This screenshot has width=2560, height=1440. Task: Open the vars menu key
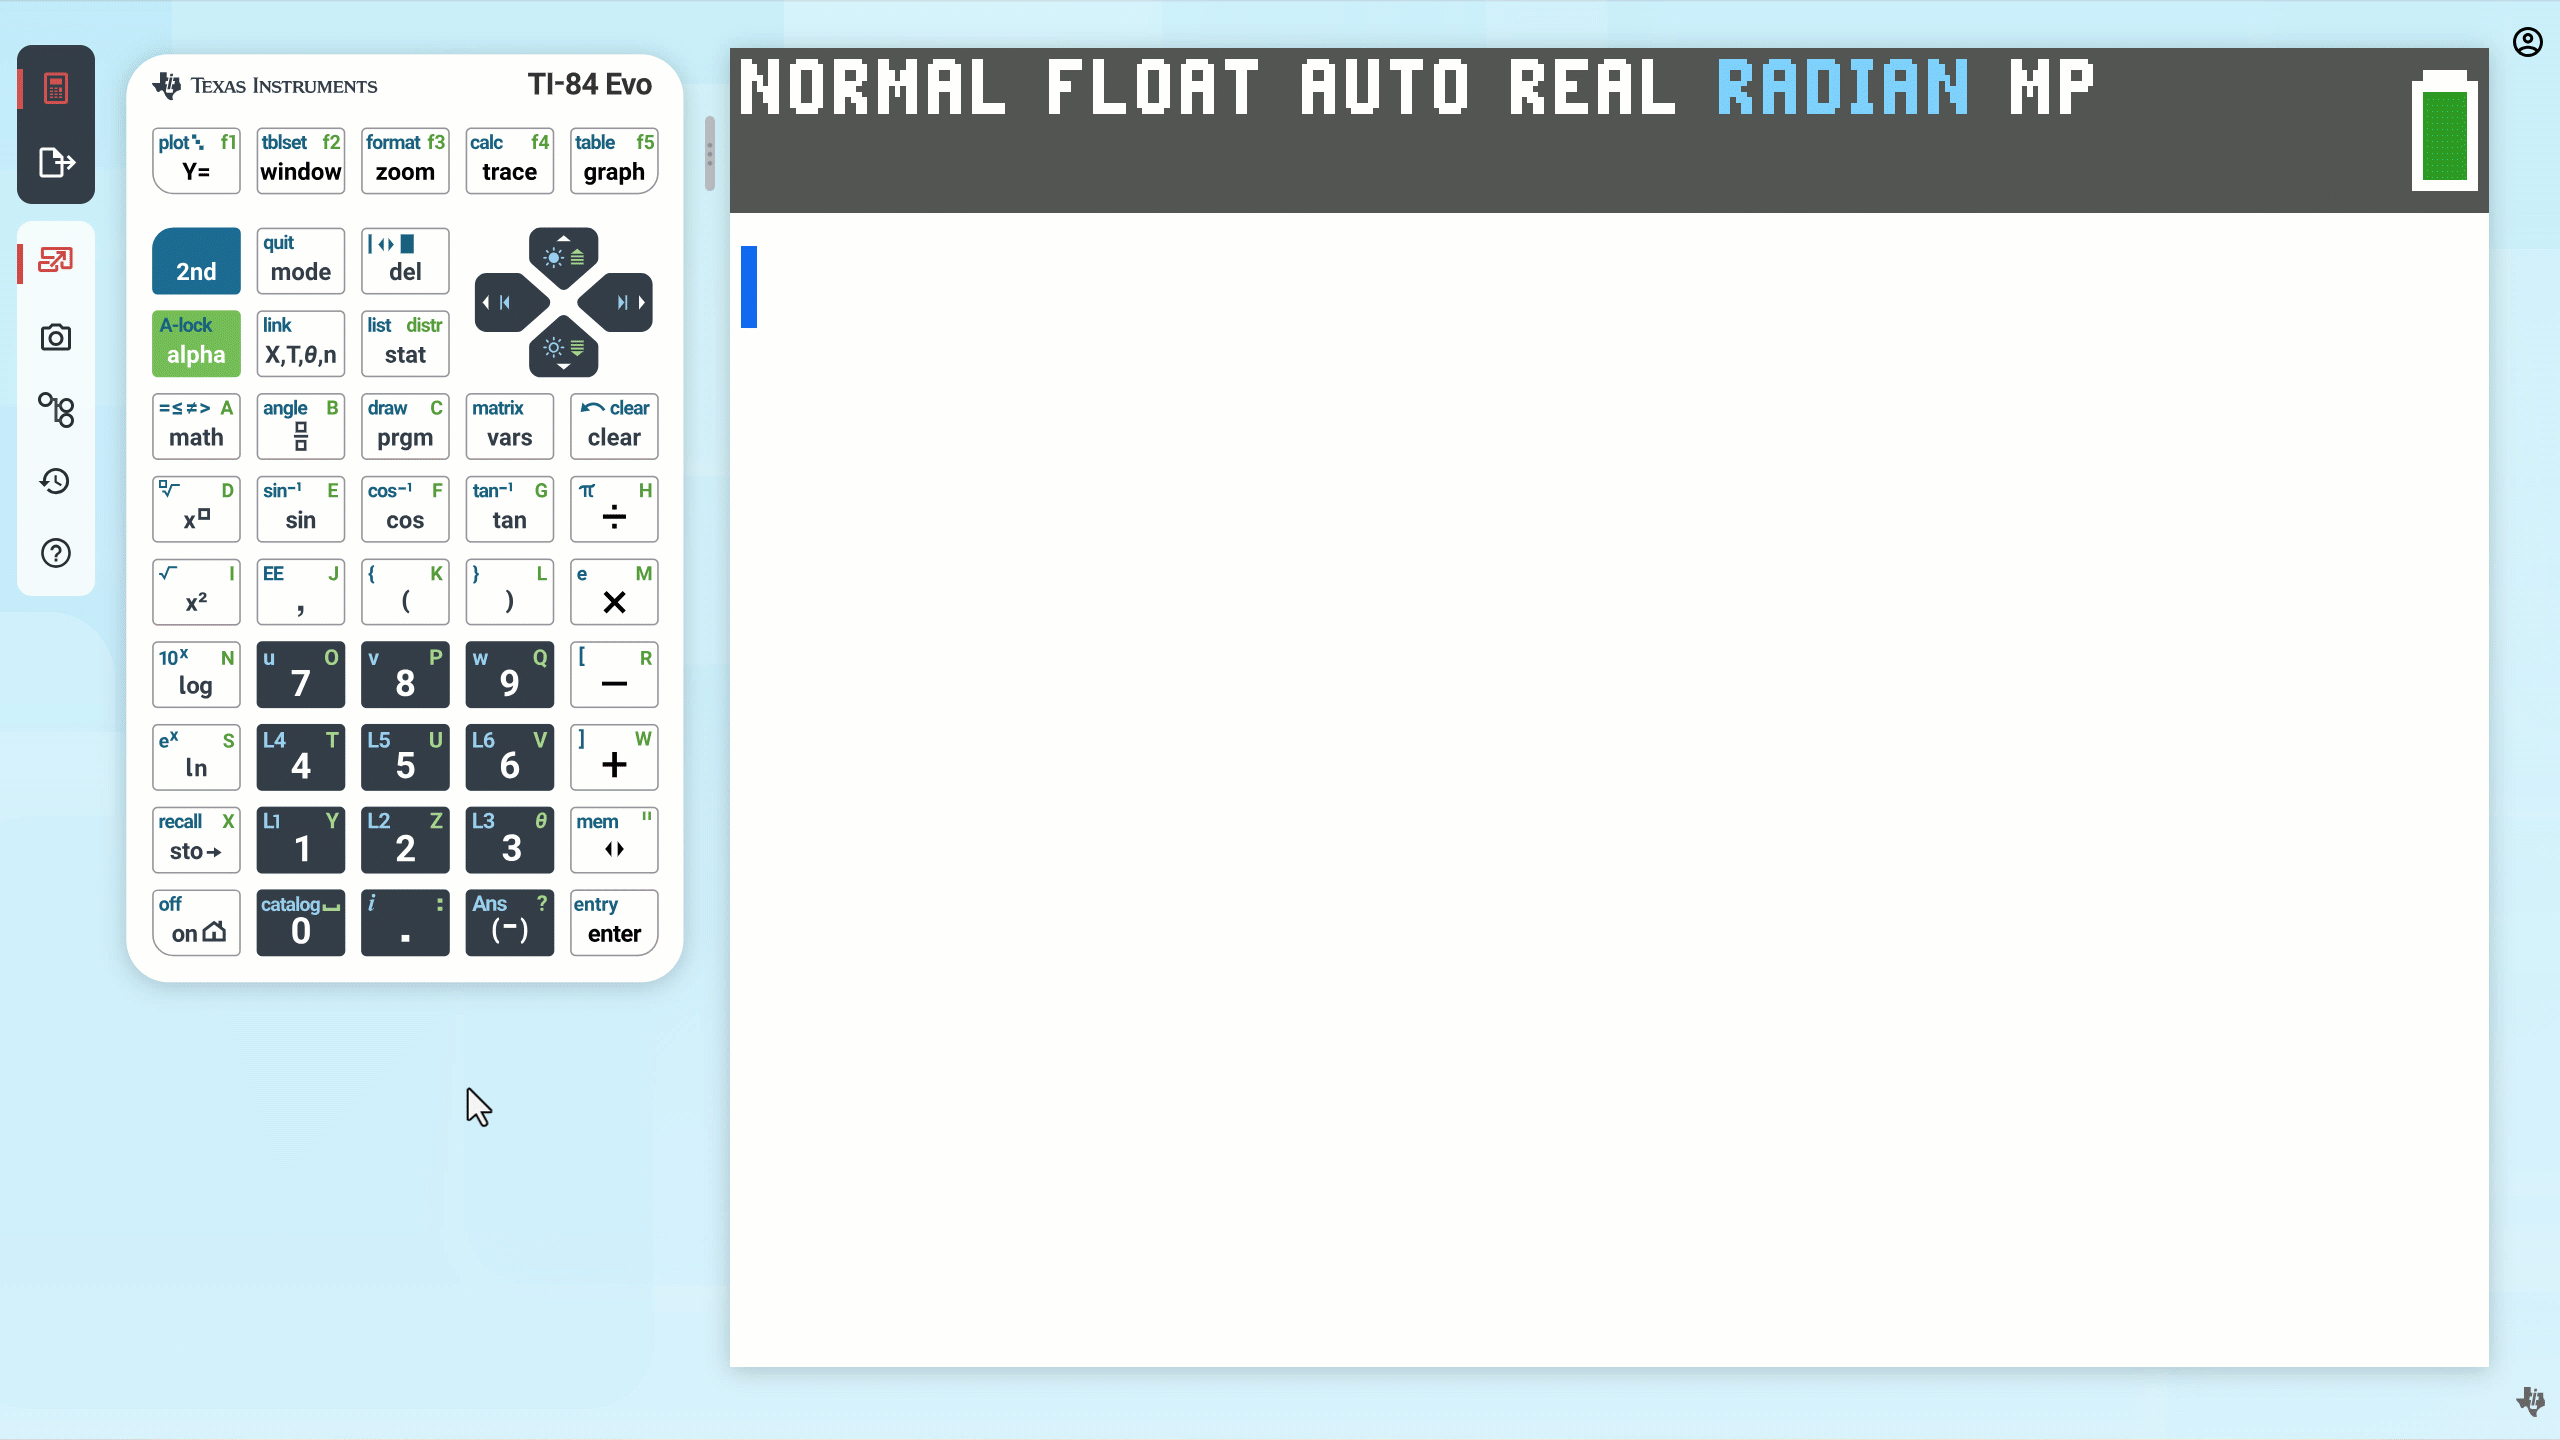point(510,427)
